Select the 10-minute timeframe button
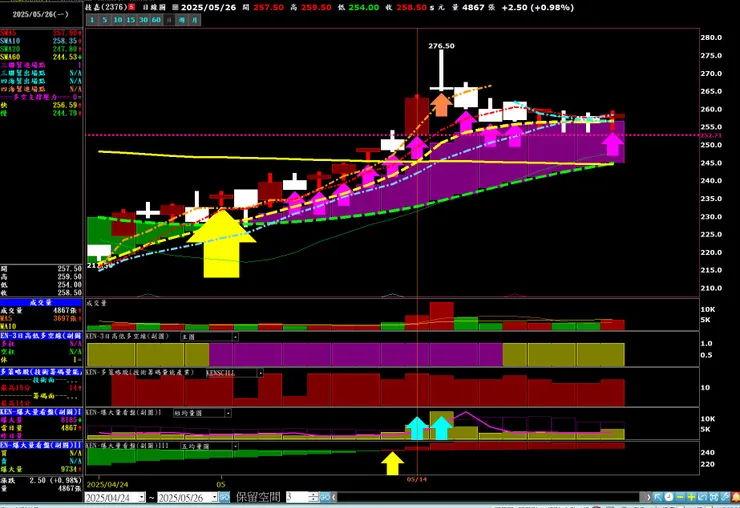Screen dimensions: 740x508 point(118,20)
